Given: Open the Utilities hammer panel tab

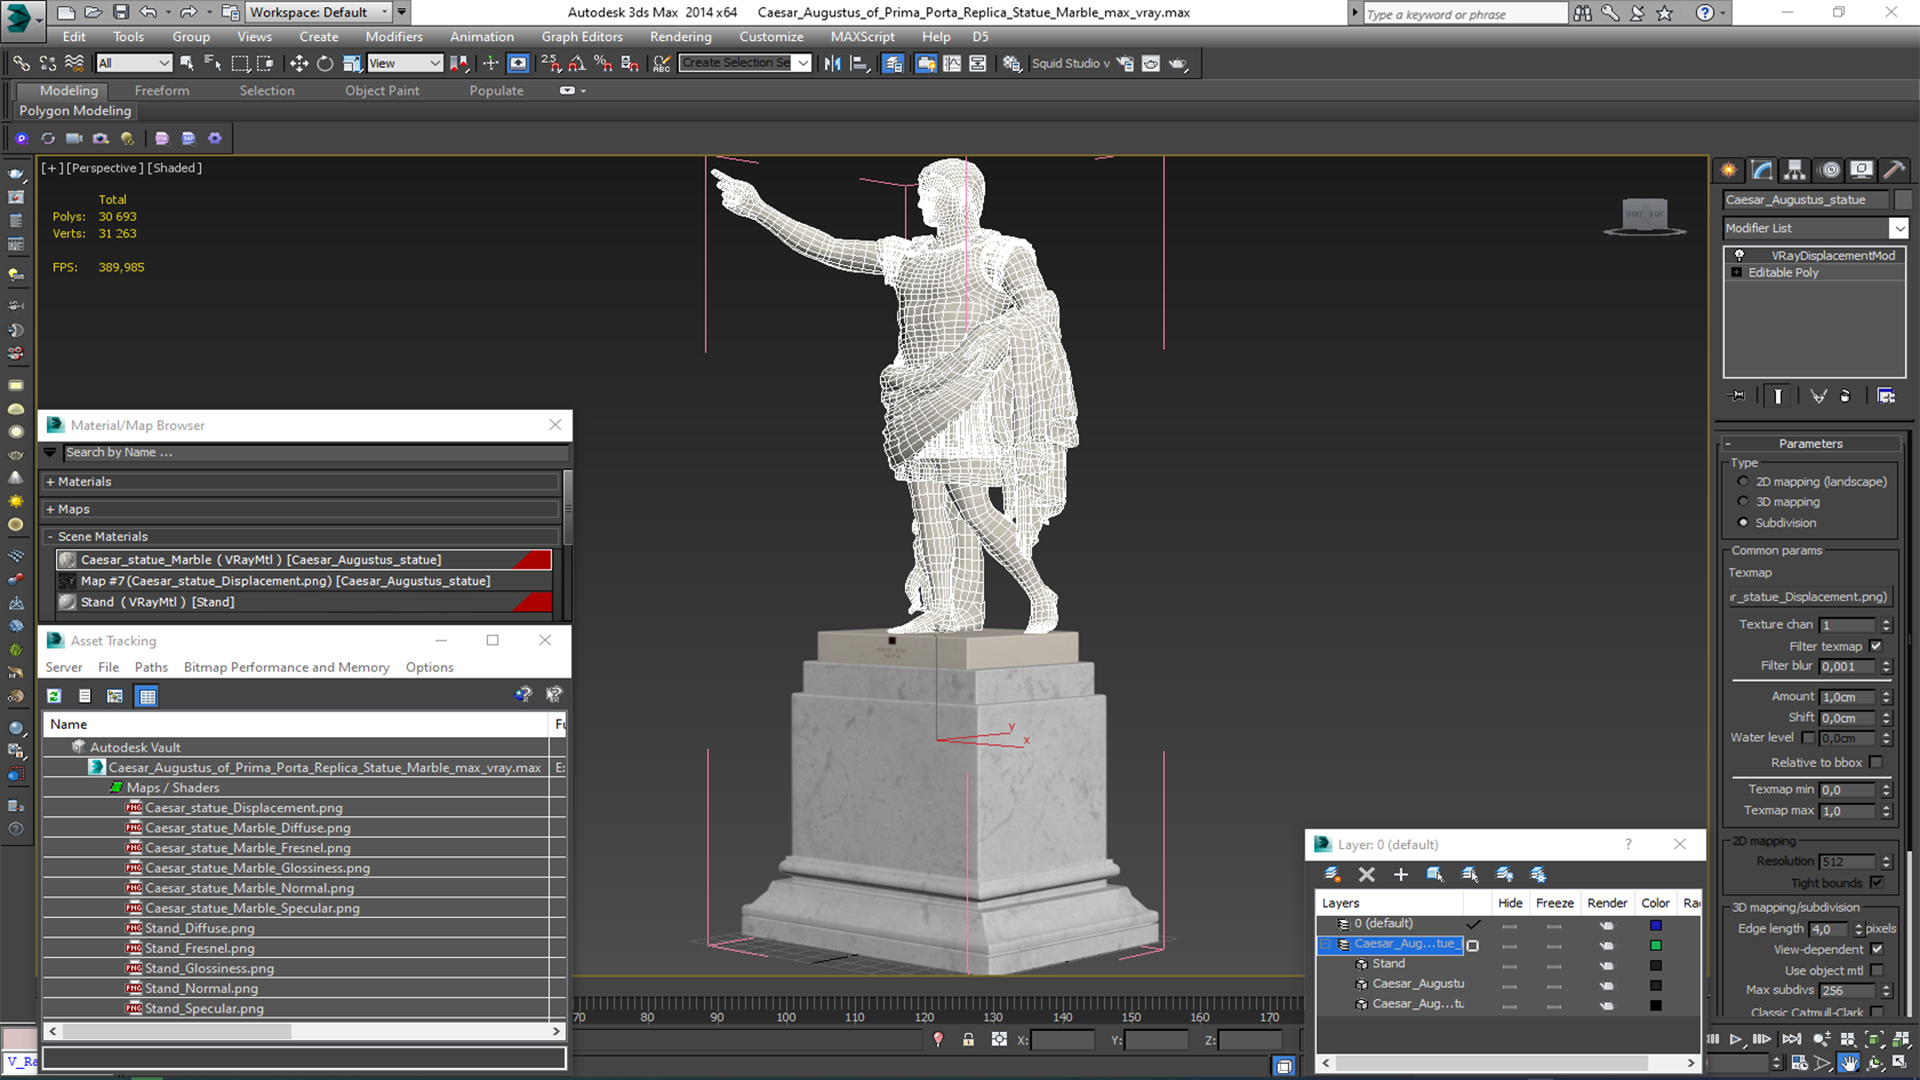Looking at the screenshot, I should pyautogui.click(x=1893, y=170).
